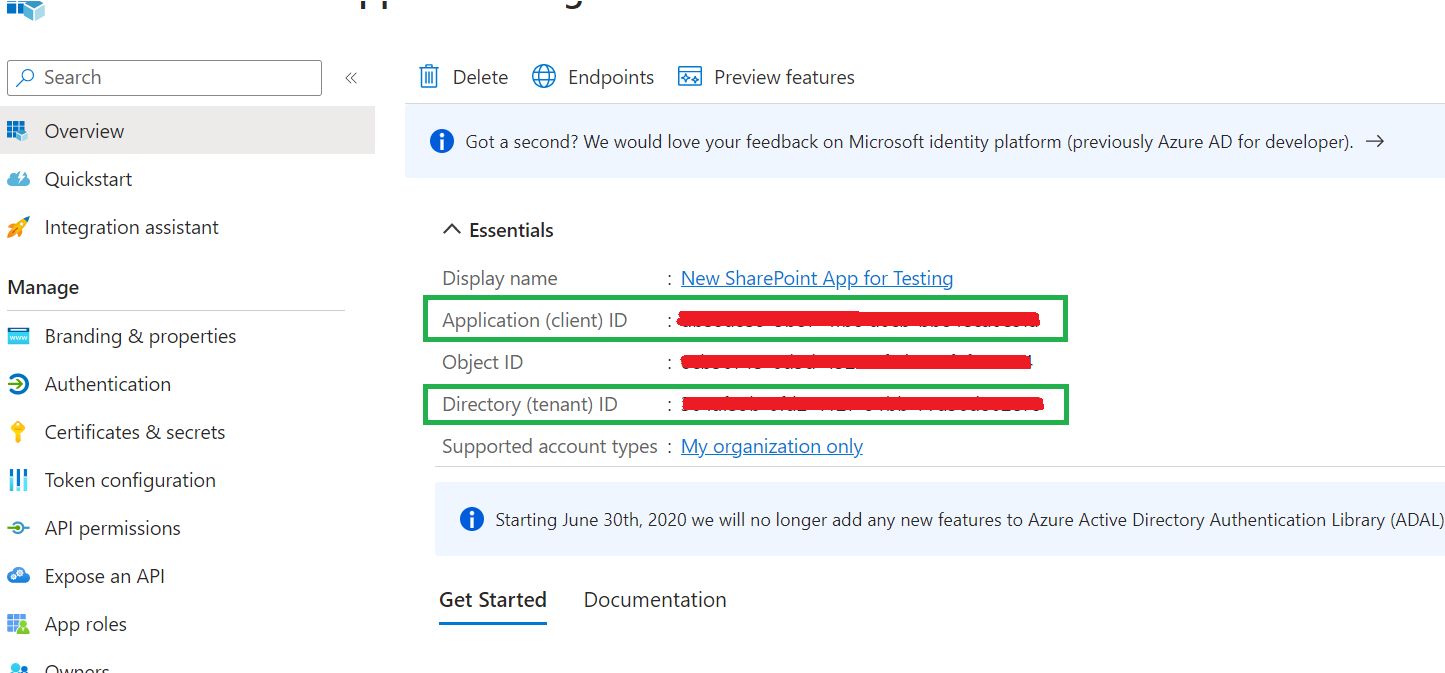Screen dimensions: 1445x673
Task: Click the Delete trash icon
Action: [x=429, y=77]
